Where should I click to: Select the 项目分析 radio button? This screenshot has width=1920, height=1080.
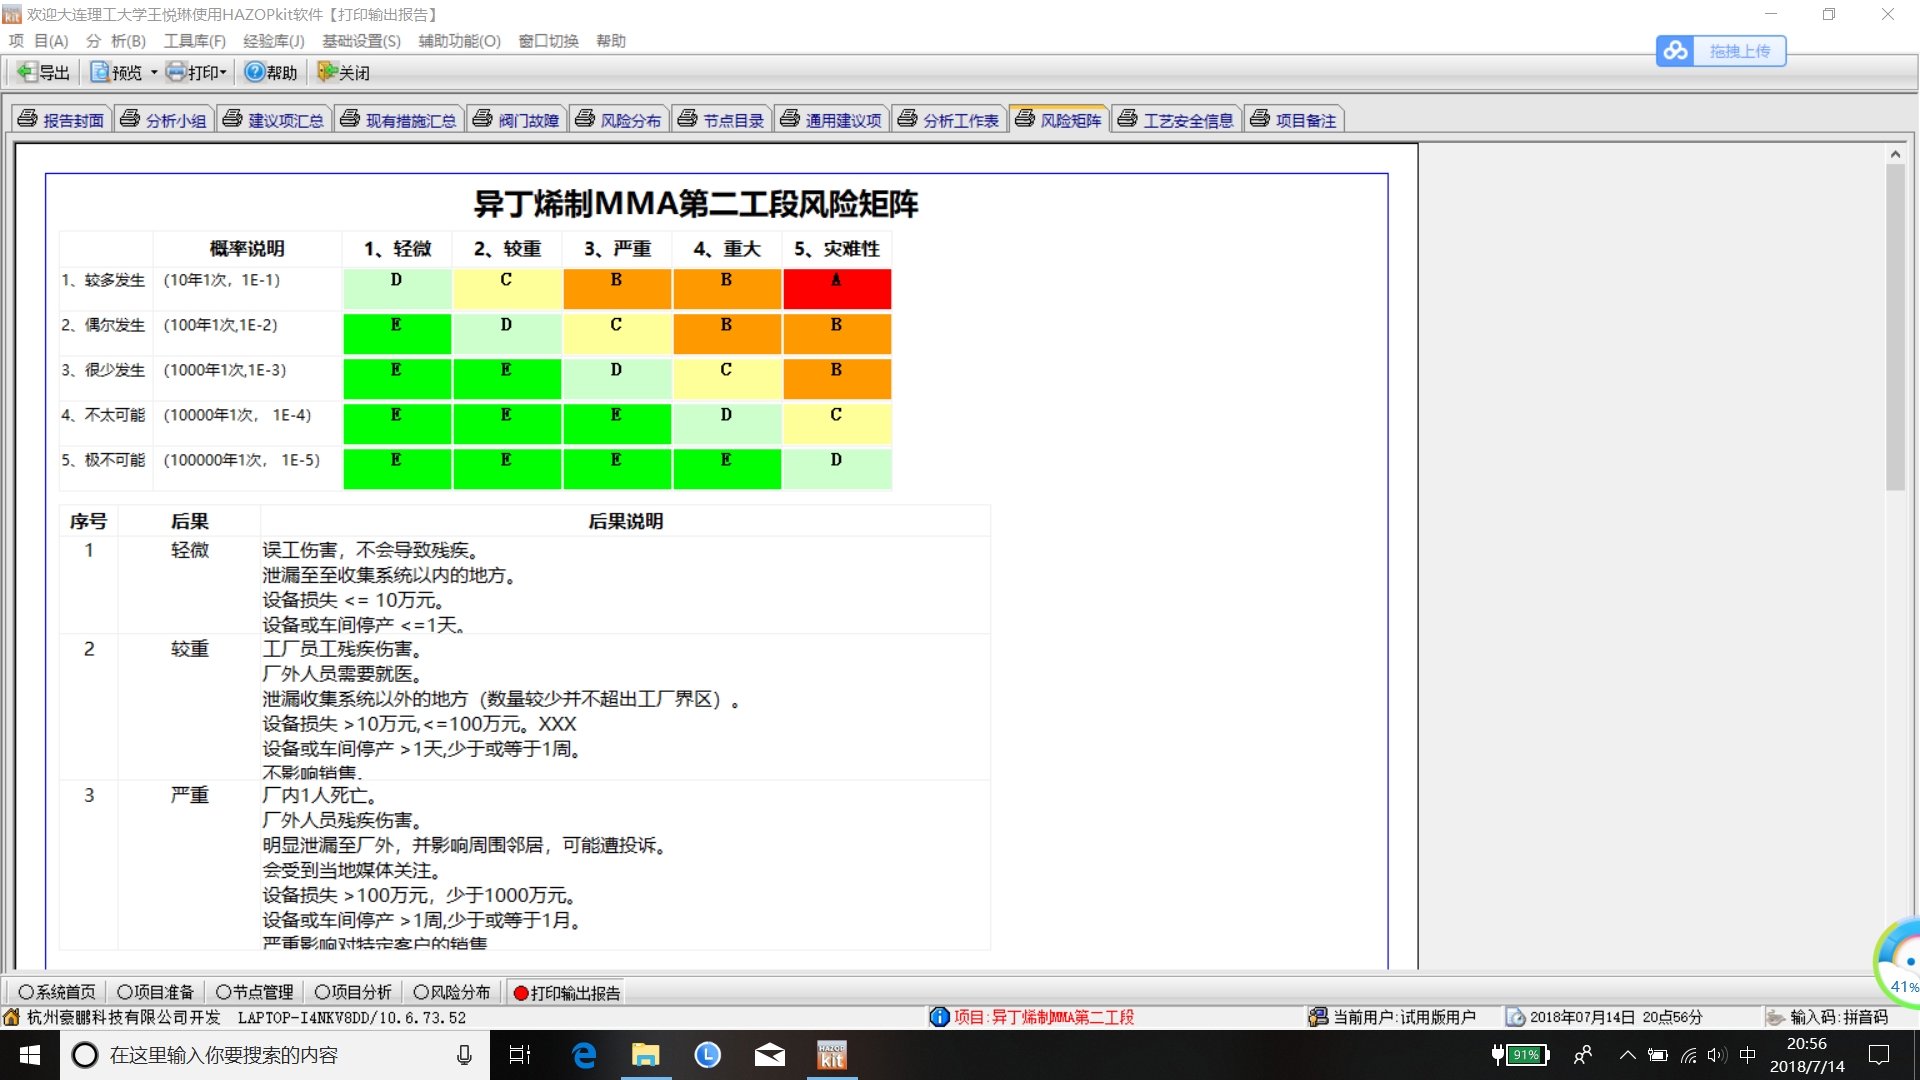tap(322, 992)
